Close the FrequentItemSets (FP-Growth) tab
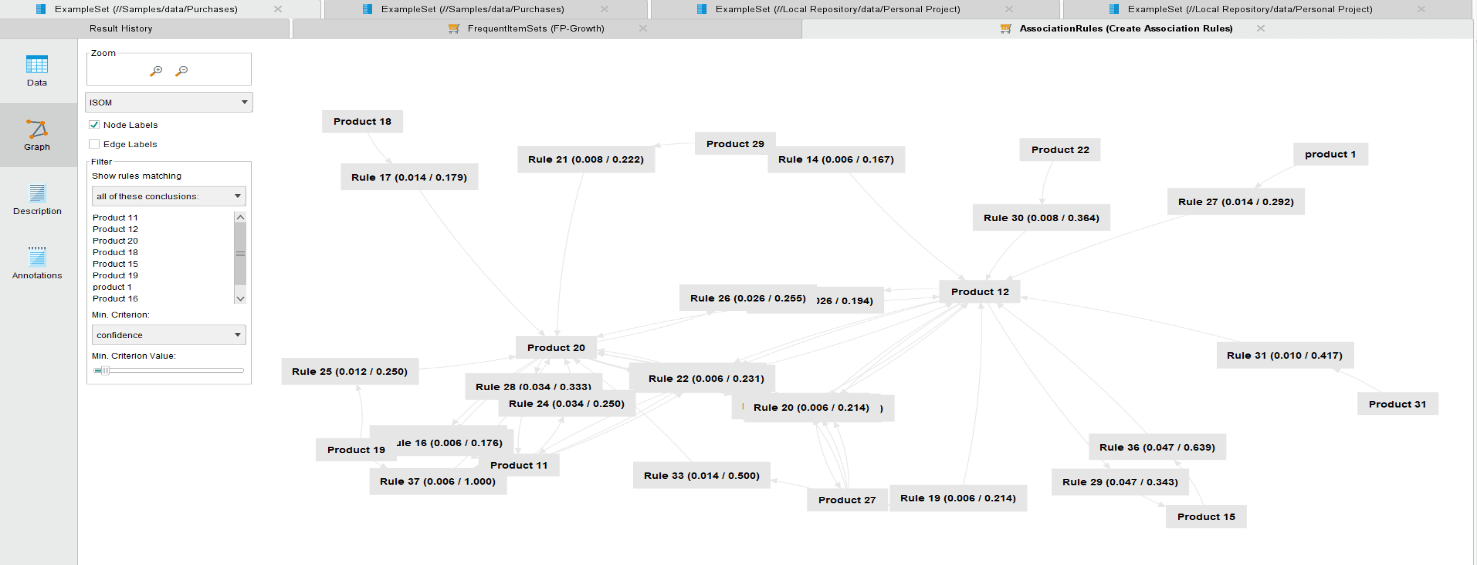1477x565 pixels. (x=643, y=29)
